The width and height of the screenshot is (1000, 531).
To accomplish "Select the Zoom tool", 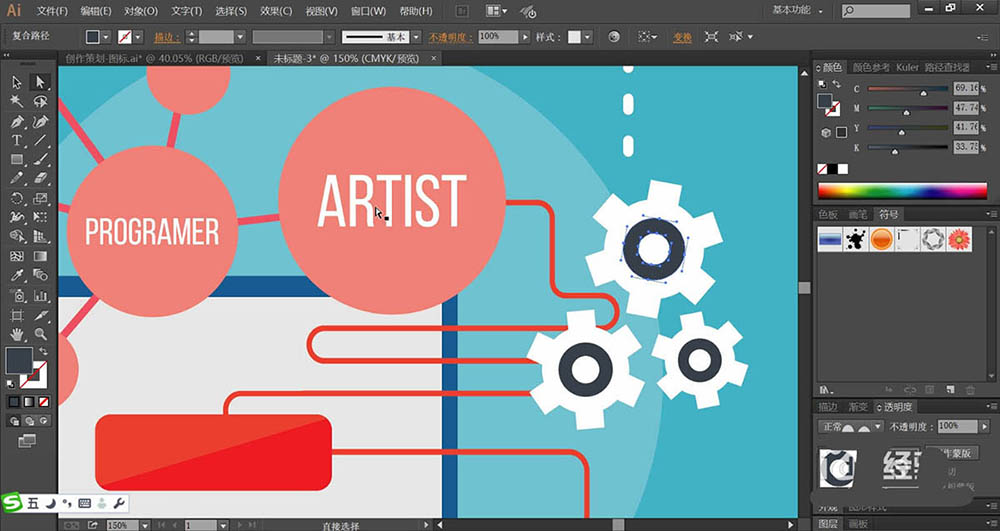I will click(x=40, y=334).
